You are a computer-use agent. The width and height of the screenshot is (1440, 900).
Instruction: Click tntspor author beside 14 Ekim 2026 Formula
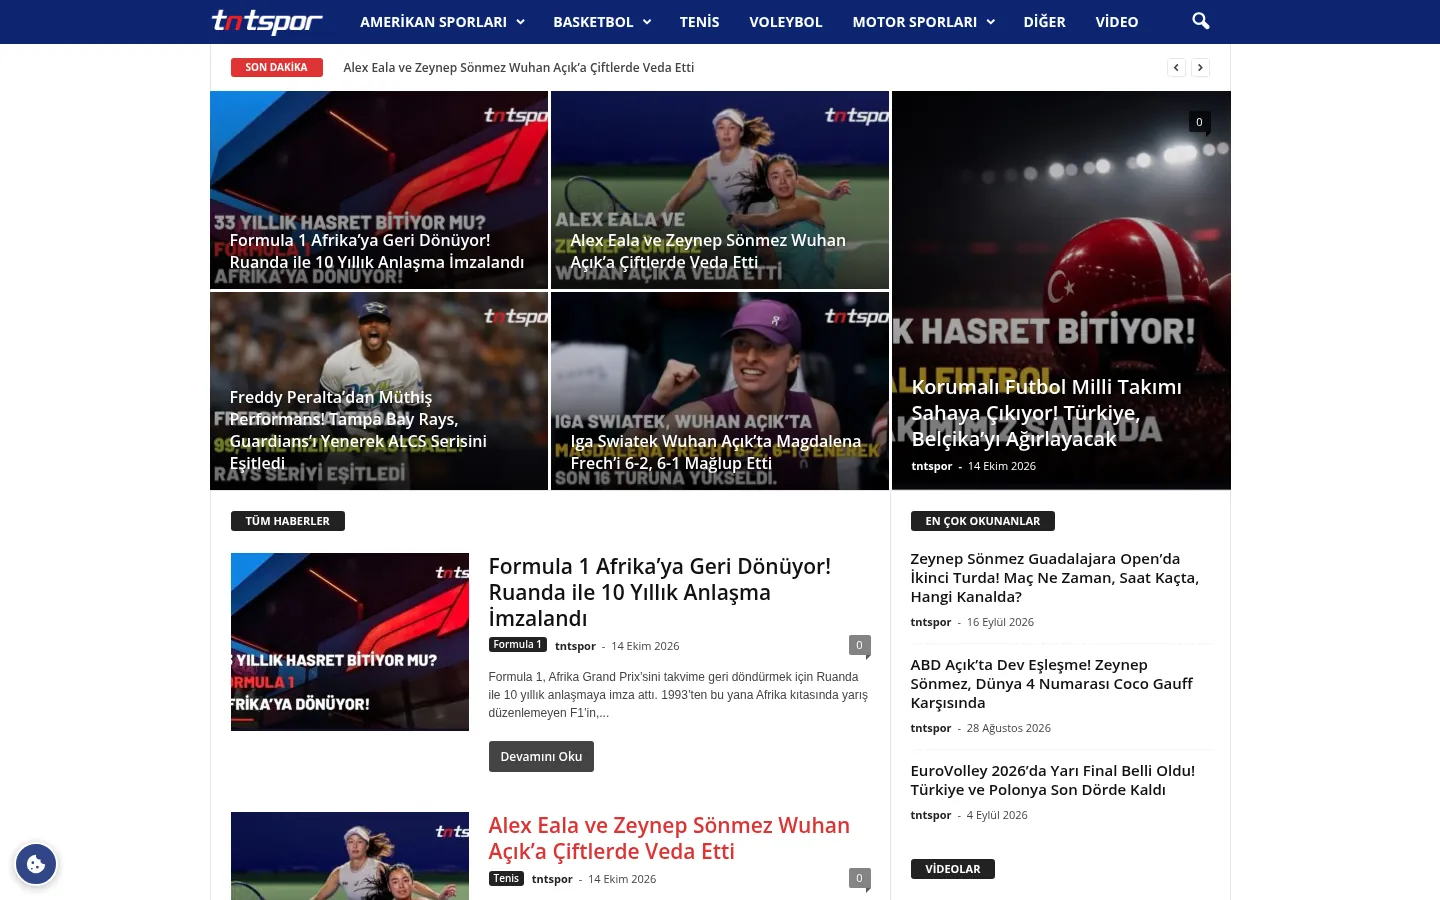575,646
